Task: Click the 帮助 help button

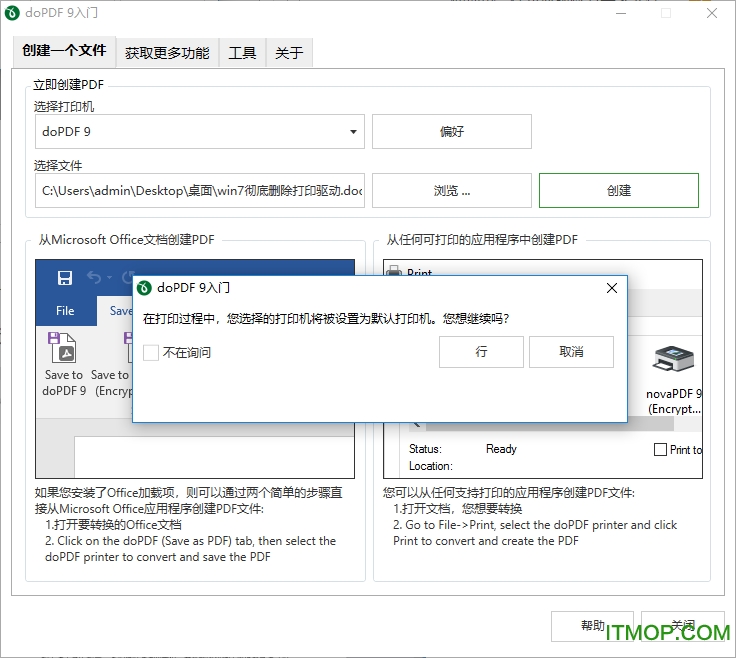Action: (x=592, y=626)
